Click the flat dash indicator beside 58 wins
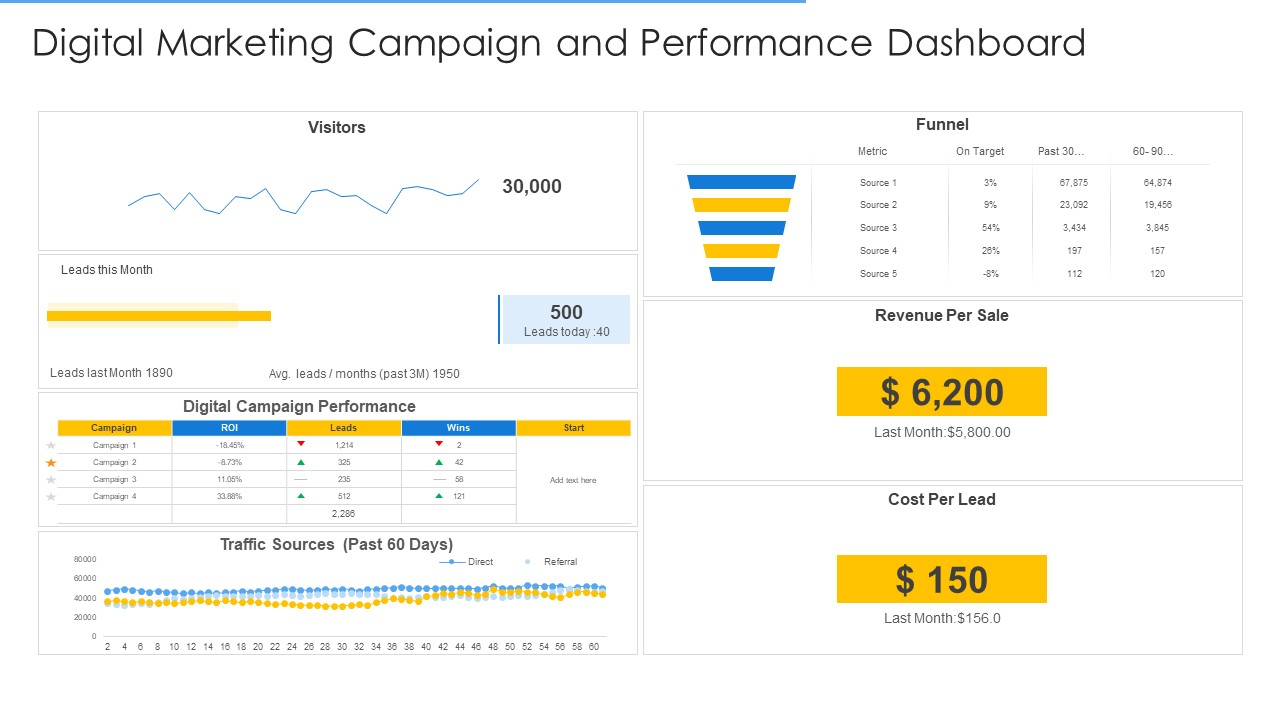1280x720 pixels. [439, 480]
